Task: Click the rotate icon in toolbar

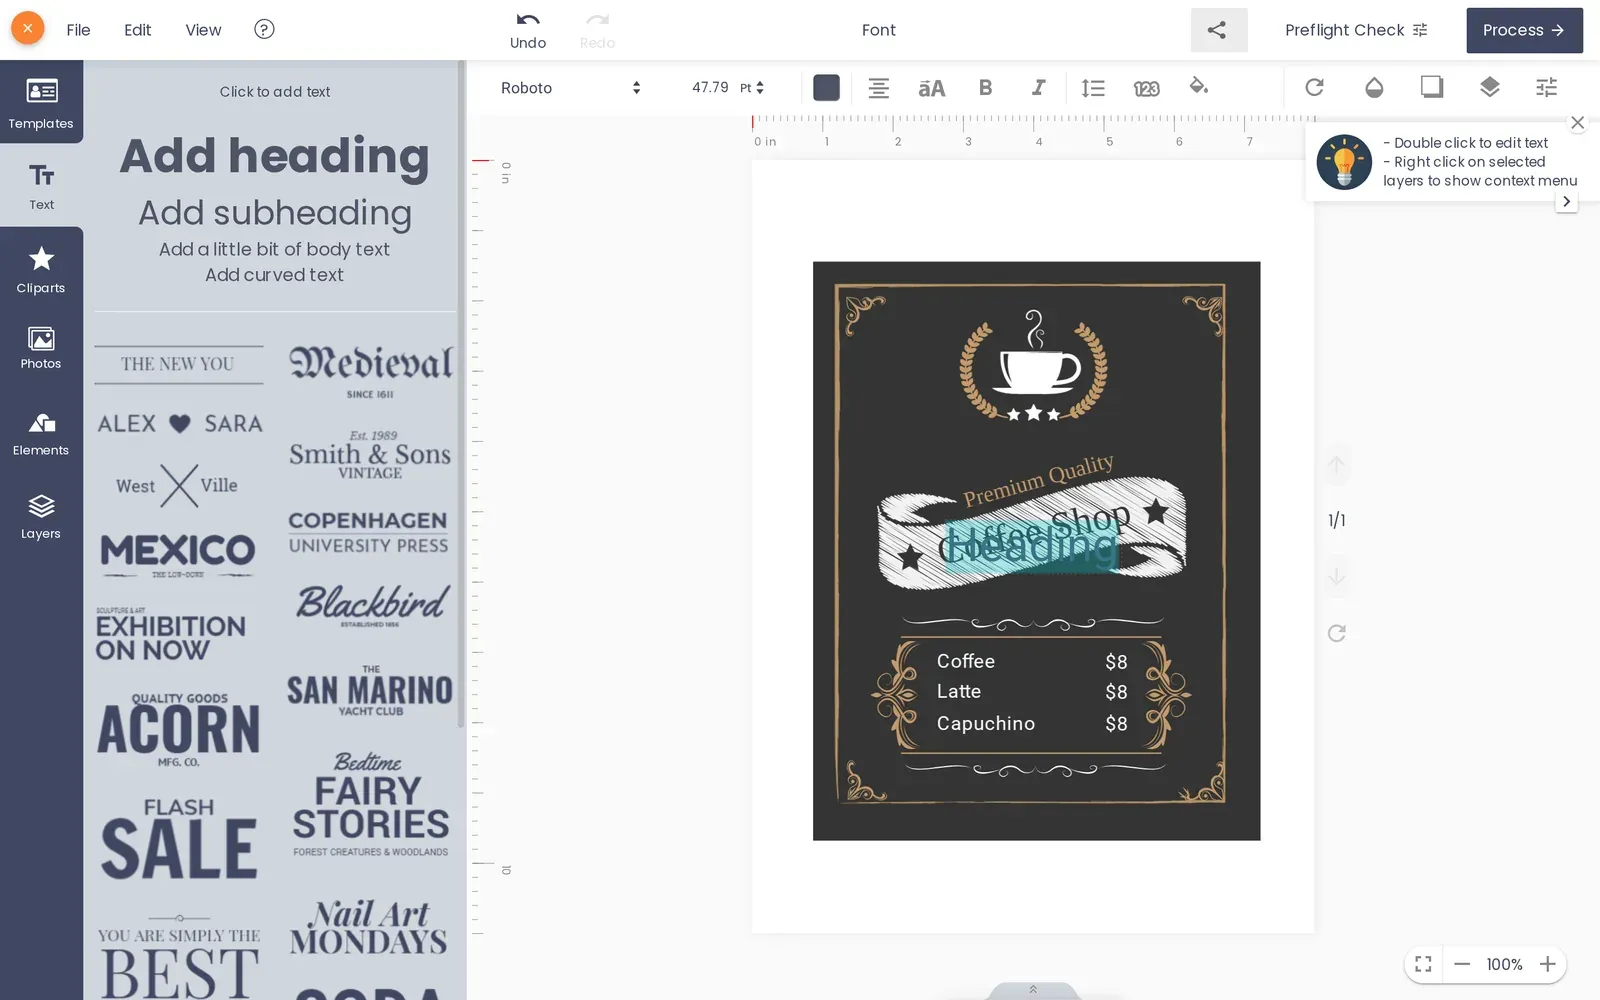Action: click(1314, 87)
